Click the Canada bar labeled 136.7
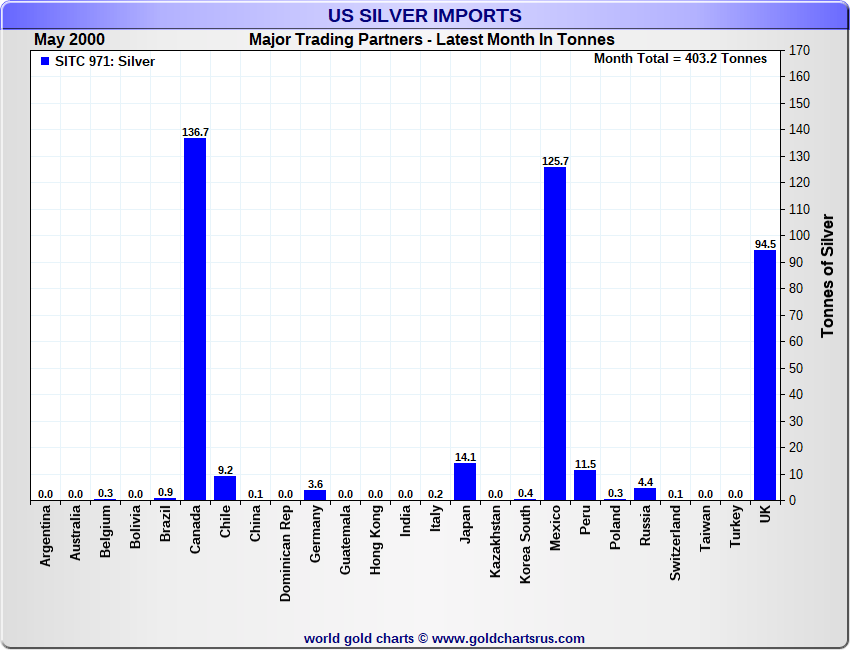 click(x=195, y=319)
